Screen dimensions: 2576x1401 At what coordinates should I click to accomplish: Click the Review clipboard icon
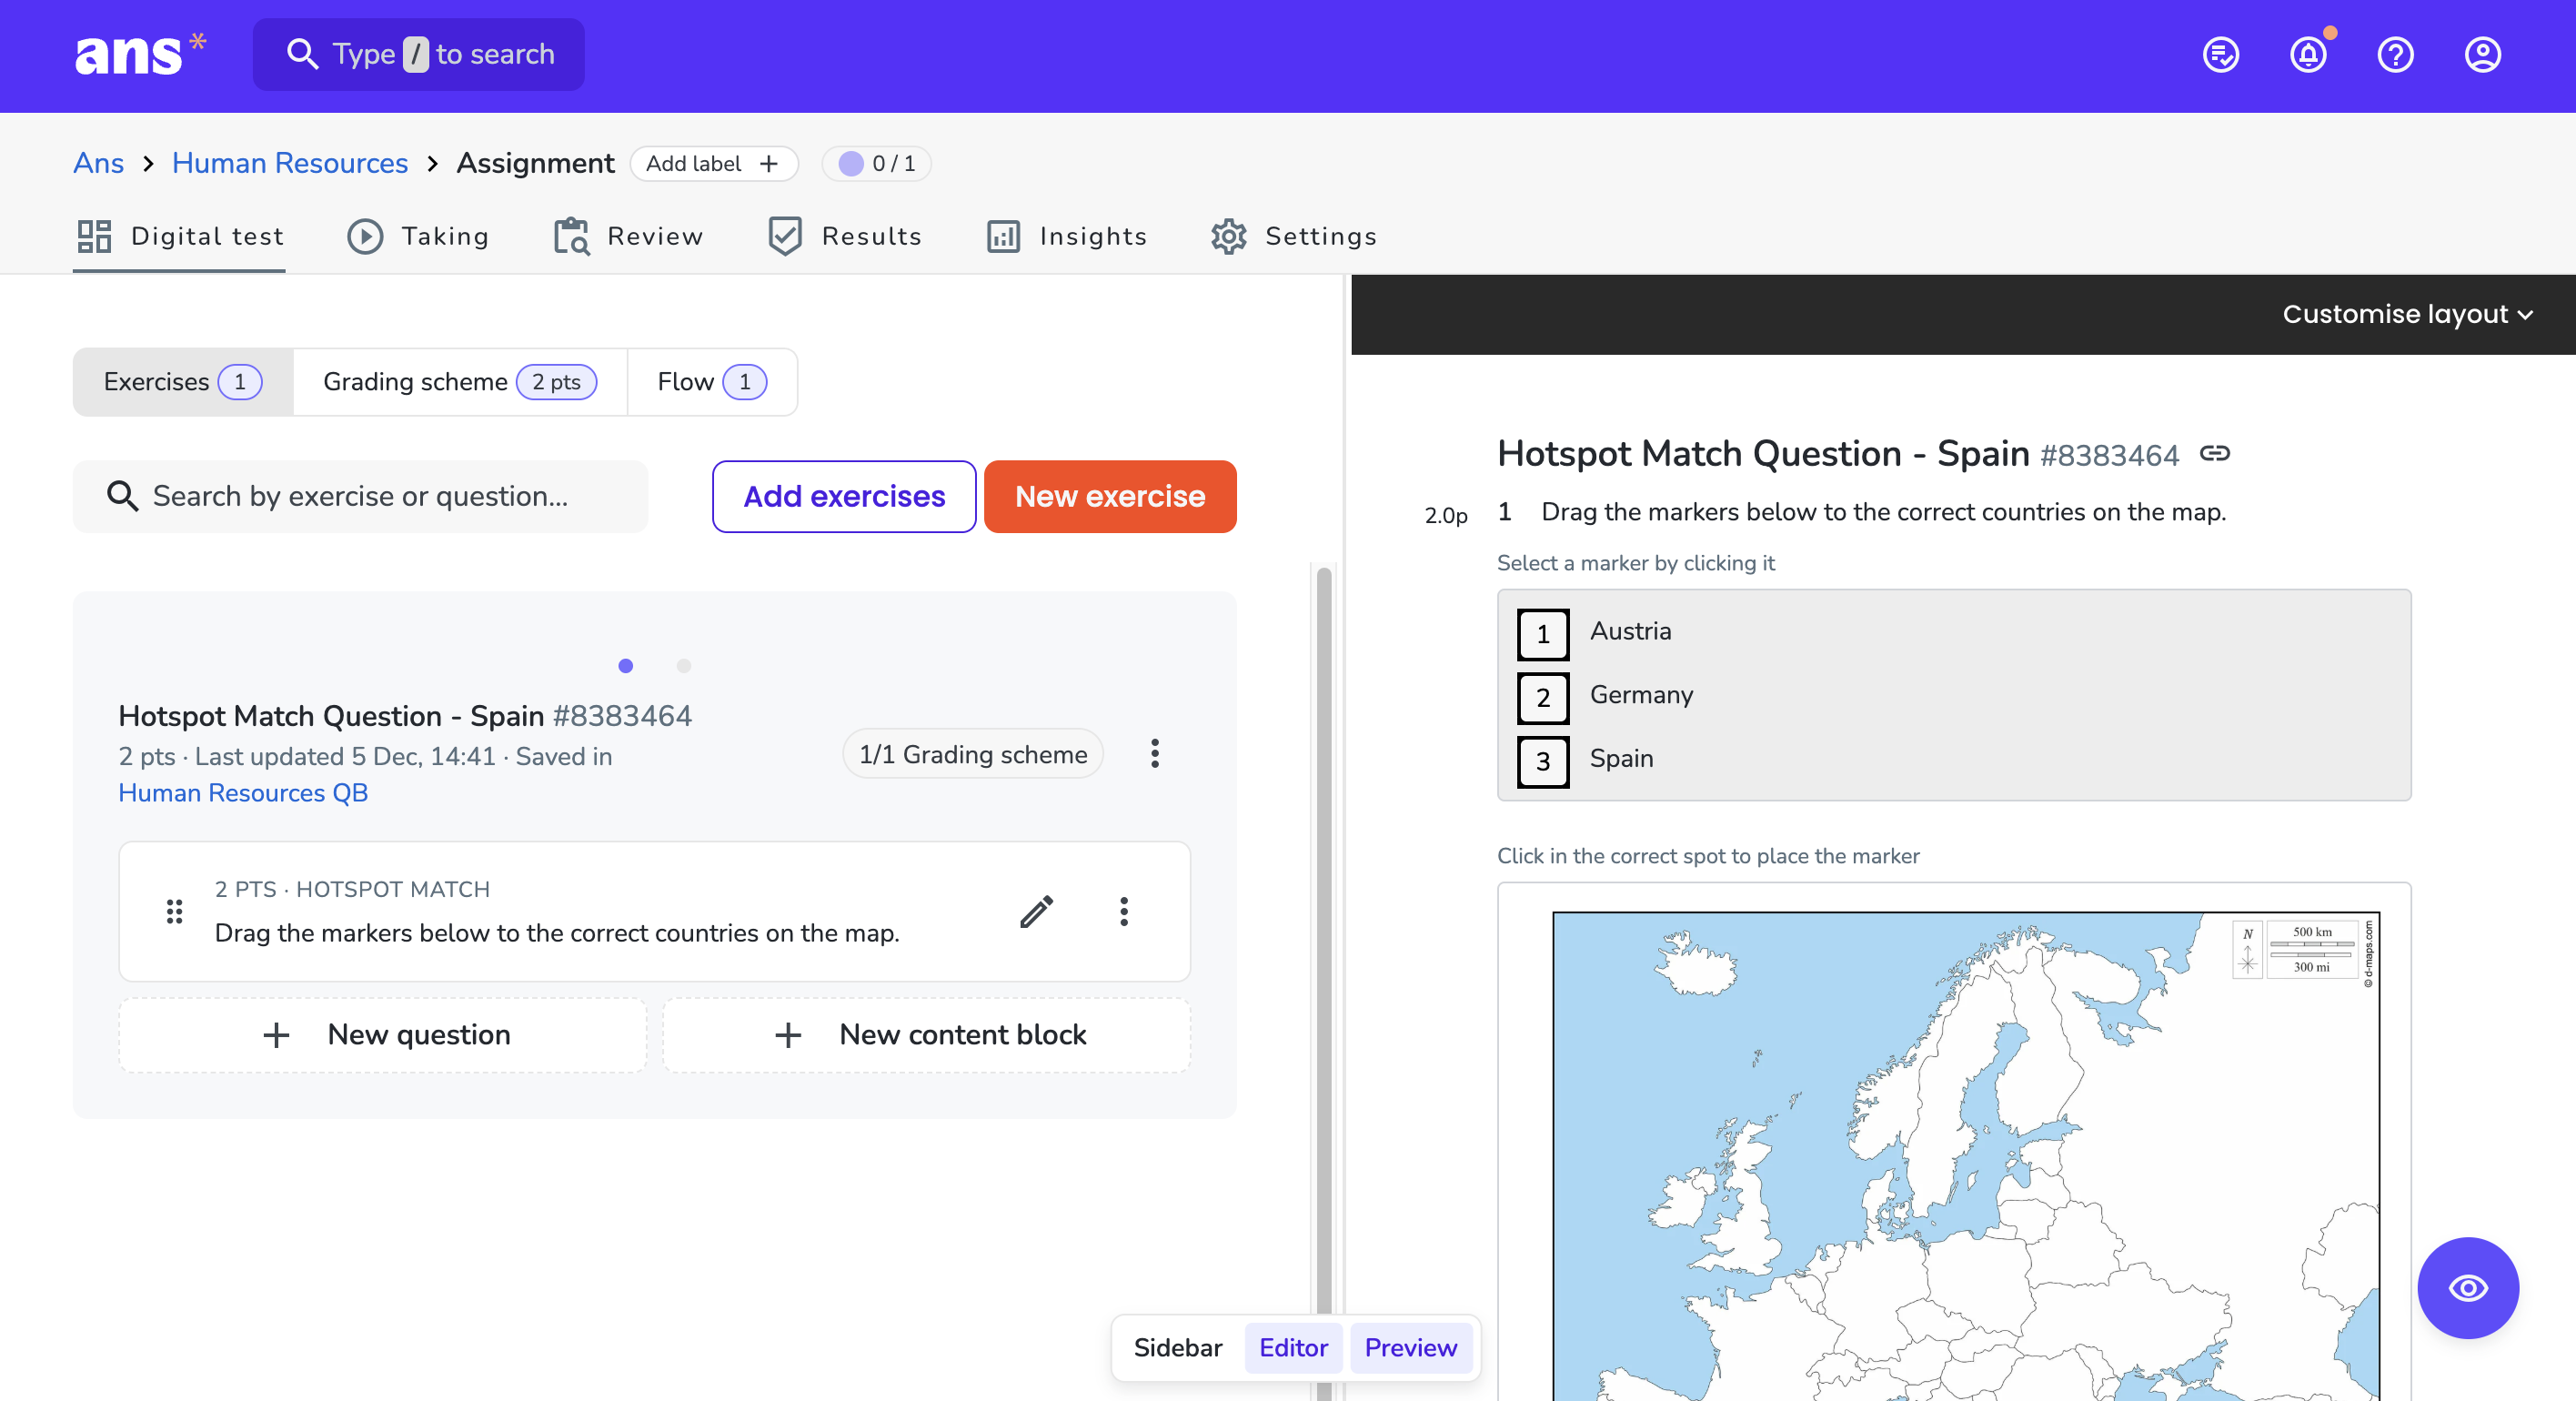coord(571,236)
